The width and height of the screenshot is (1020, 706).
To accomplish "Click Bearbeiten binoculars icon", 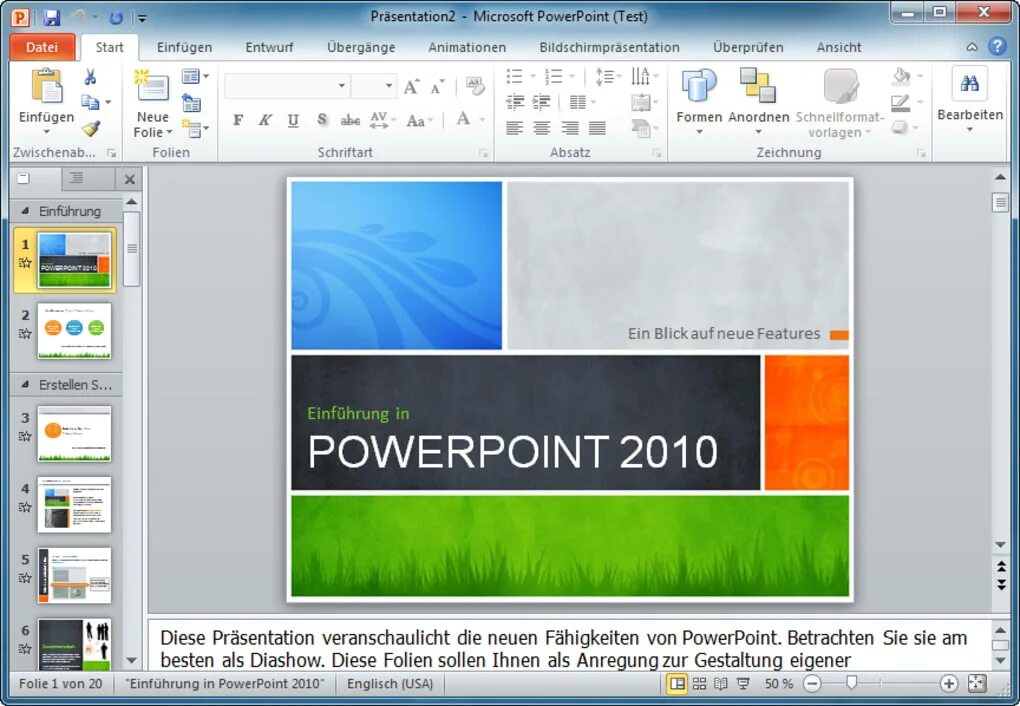I will click(x=969, y=83).
